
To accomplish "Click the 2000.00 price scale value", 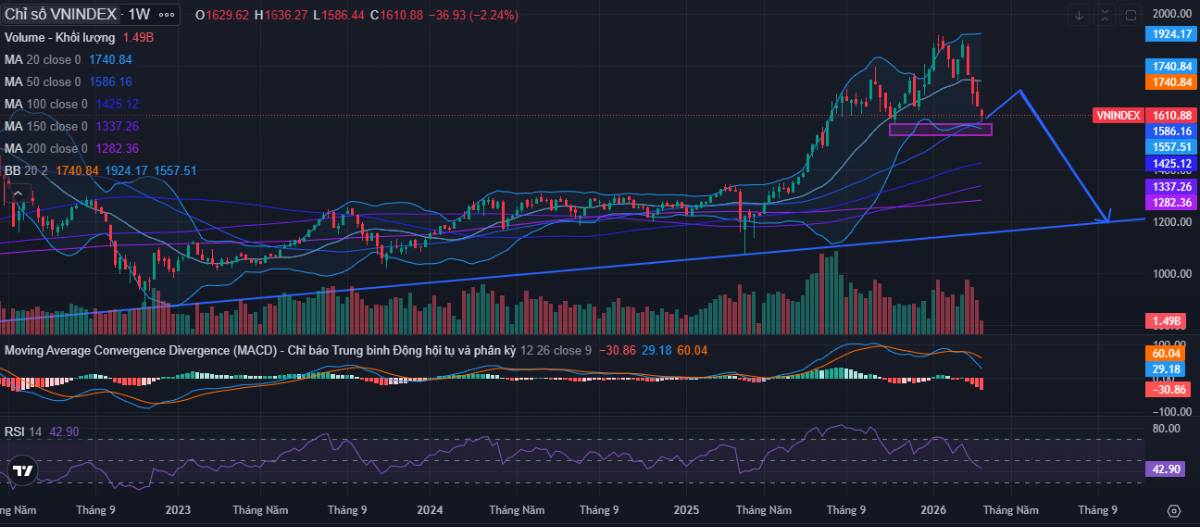I will pos(1172,14).
